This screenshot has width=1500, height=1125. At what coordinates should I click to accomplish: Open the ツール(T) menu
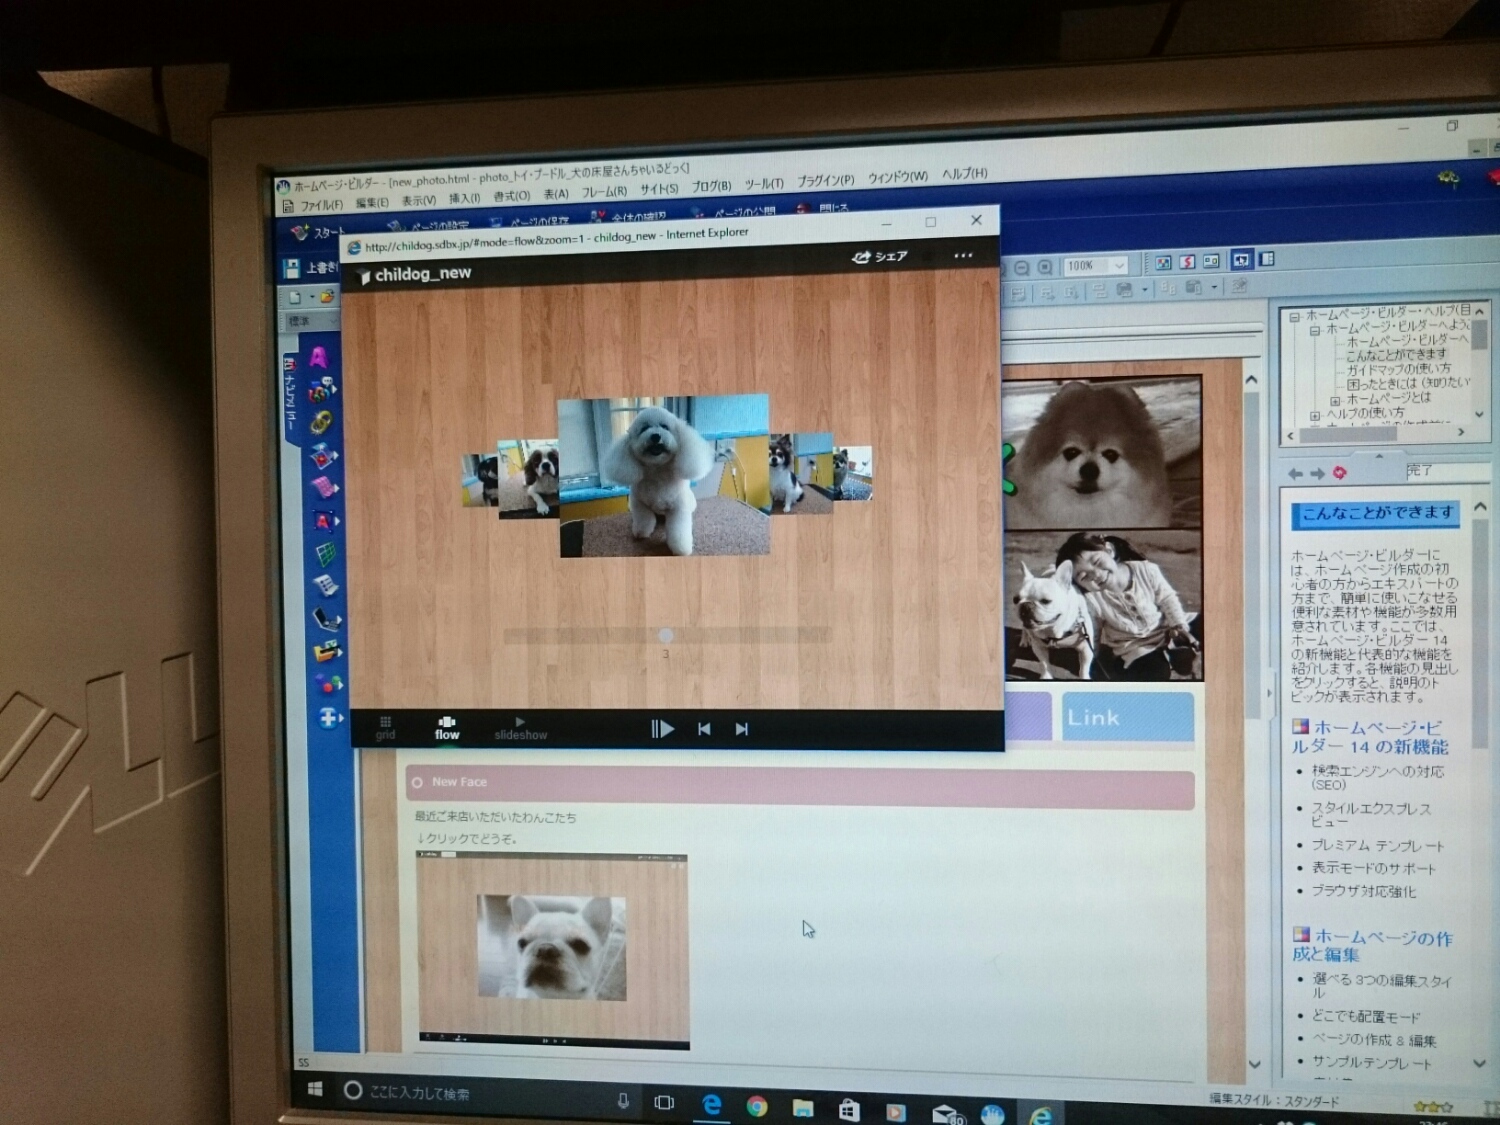764,184
